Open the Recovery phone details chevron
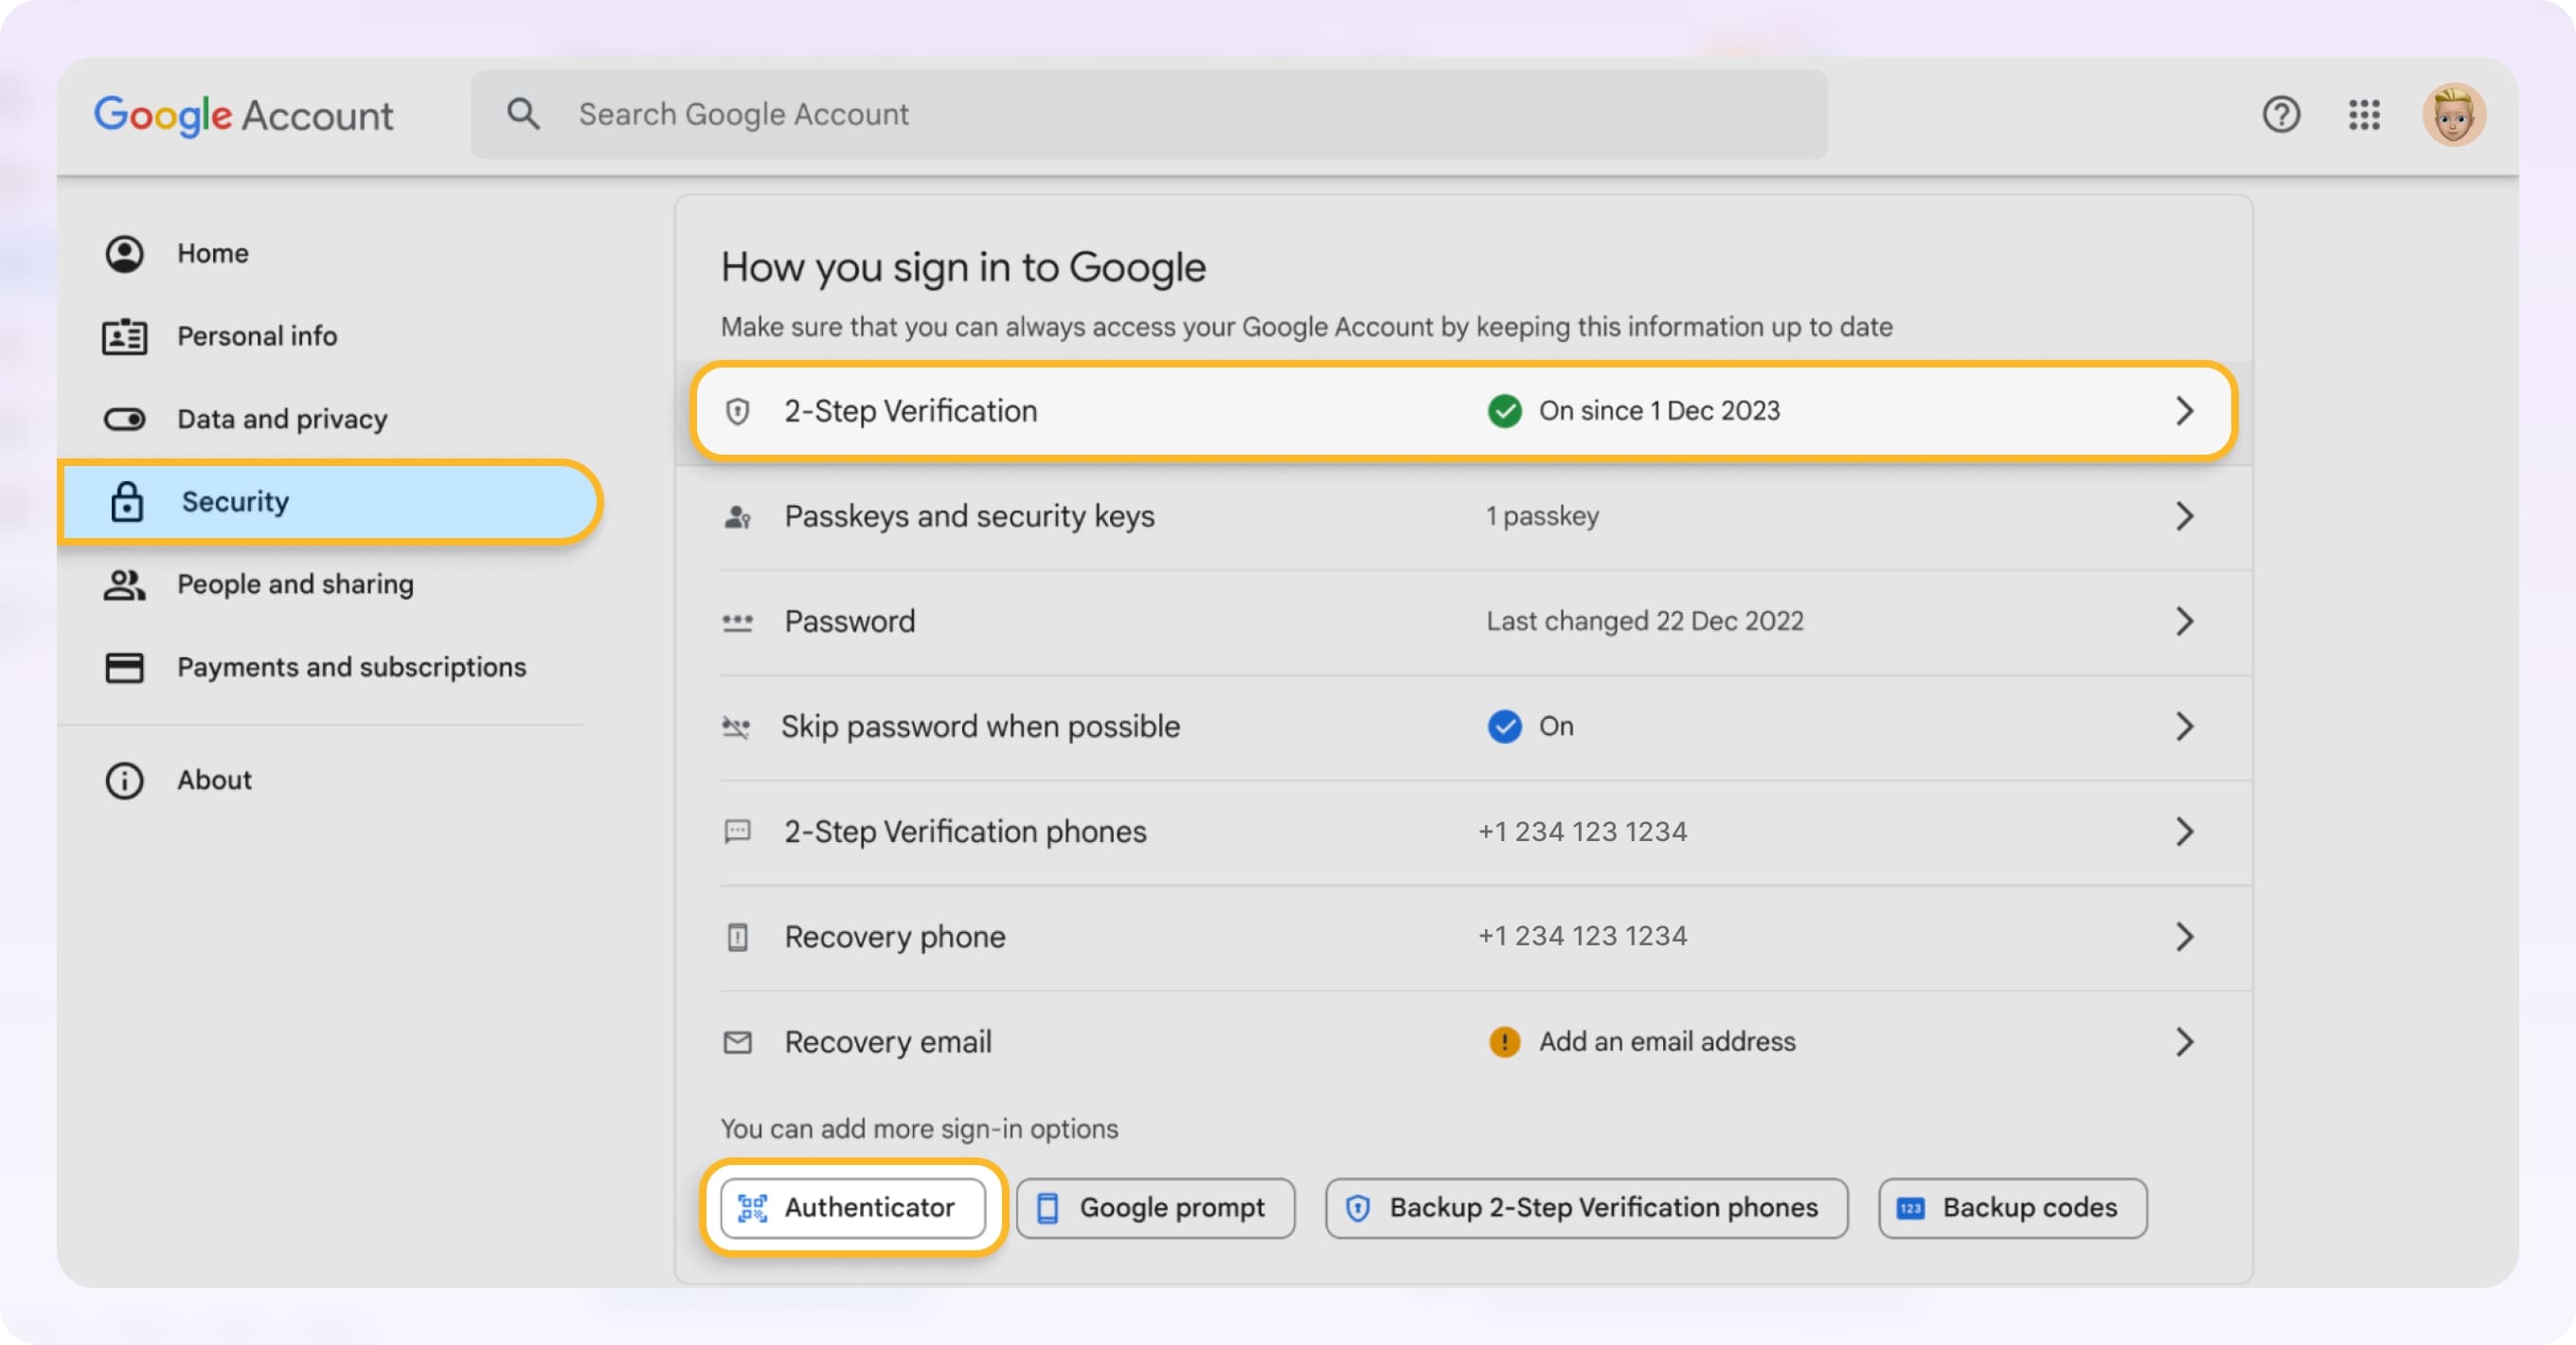The width and height of the screenshot is (2576, 1345). [x=2187, y=936]
